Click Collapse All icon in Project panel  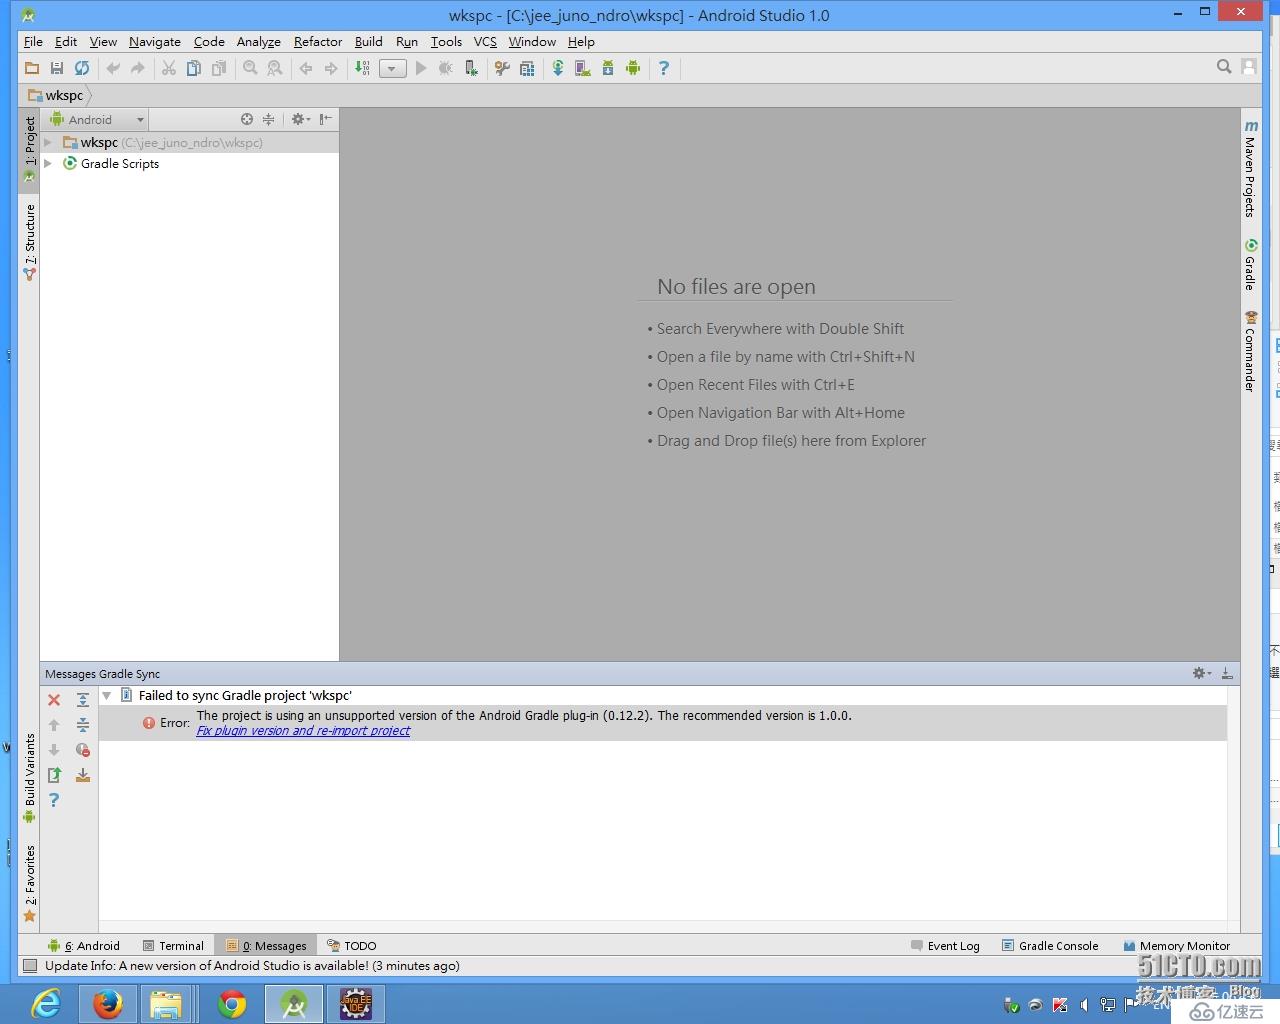[268, 119]
